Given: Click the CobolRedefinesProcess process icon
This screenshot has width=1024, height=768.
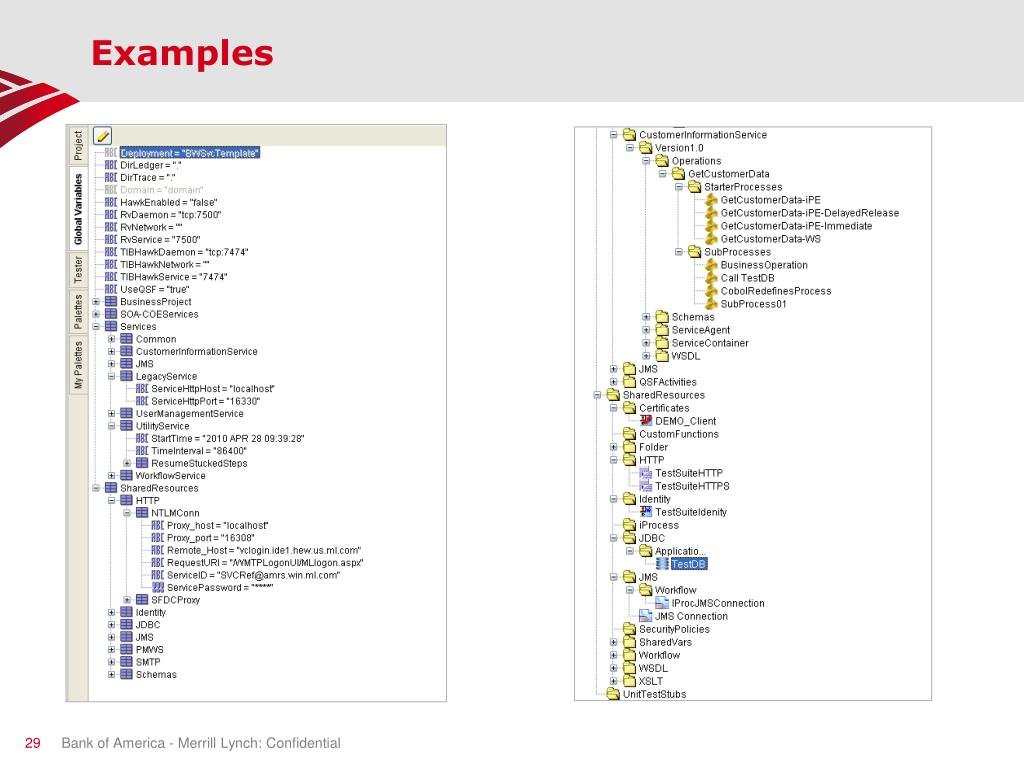Looking at the screenshot, I should tap(712, 291).
